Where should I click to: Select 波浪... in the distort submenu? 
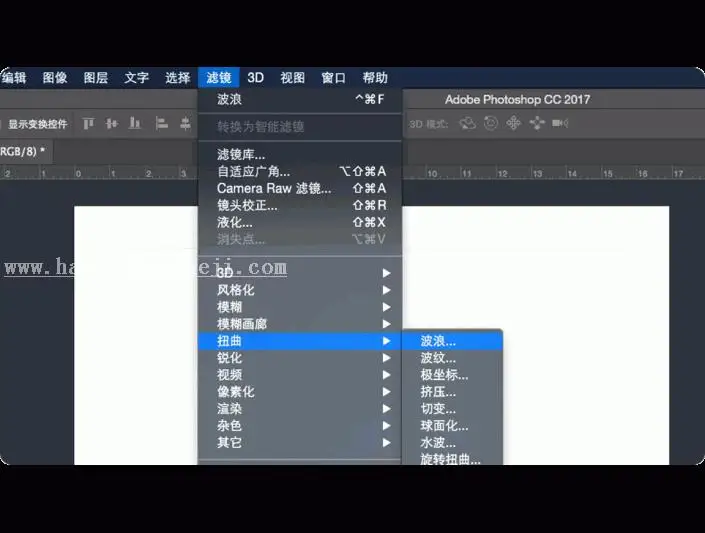[x=452, y=341]
